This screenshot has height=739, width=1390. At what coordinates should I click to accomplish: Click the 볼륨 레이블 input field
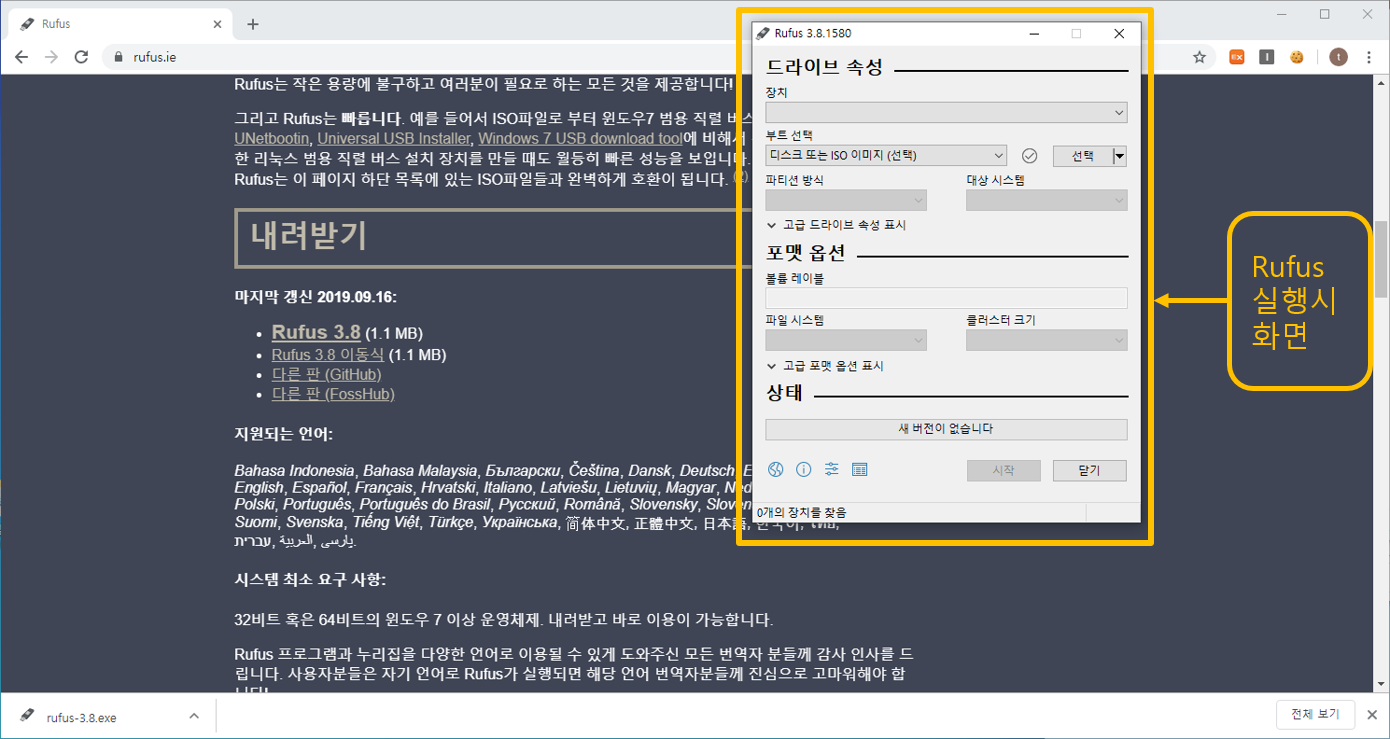click(x=946, y=298)
